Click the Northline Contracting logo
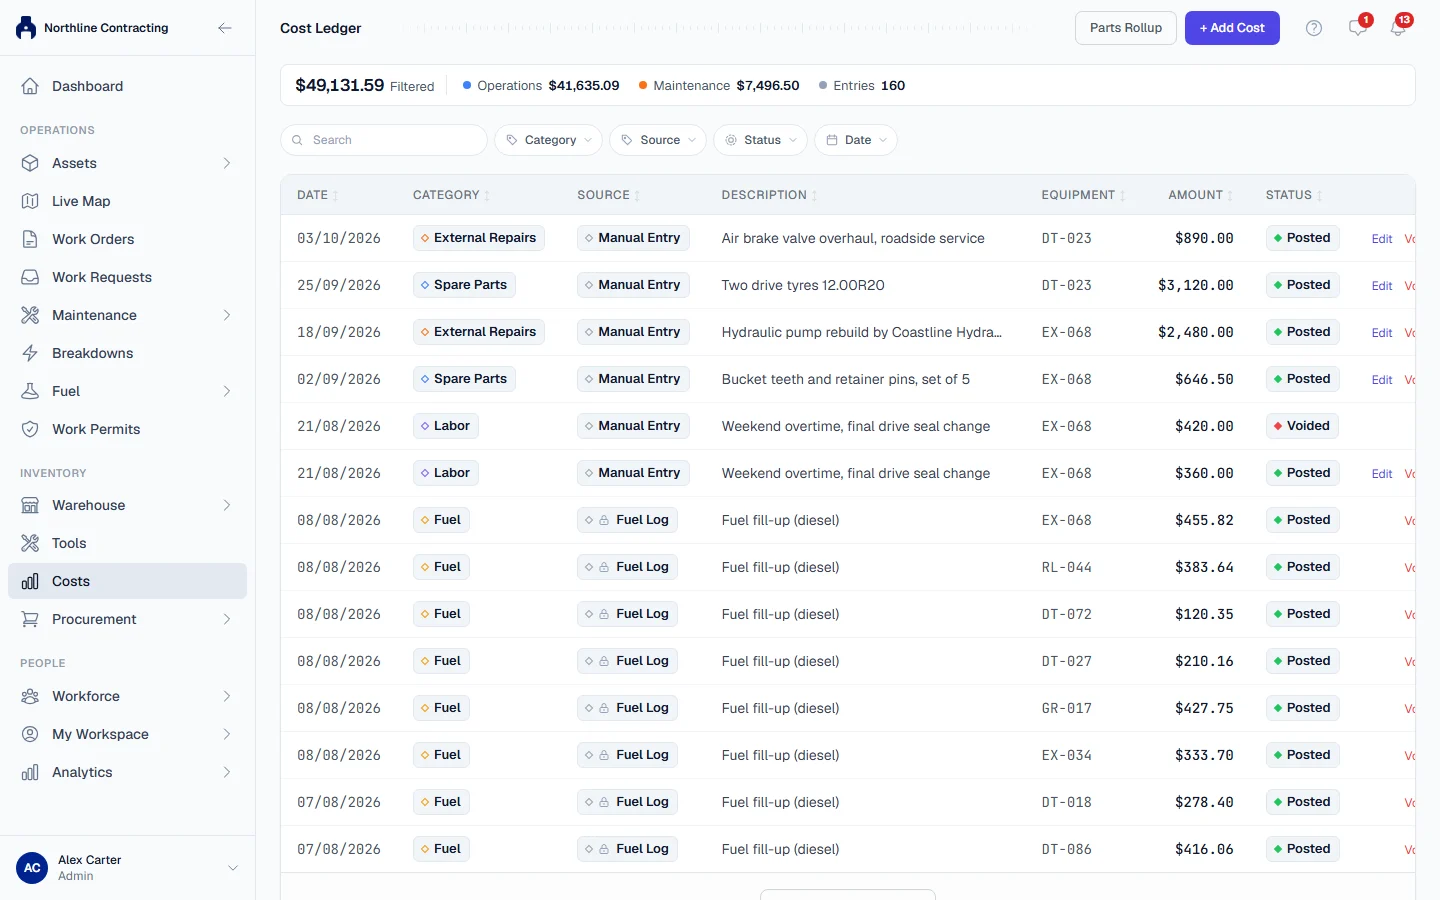 [x=26, y=28]
